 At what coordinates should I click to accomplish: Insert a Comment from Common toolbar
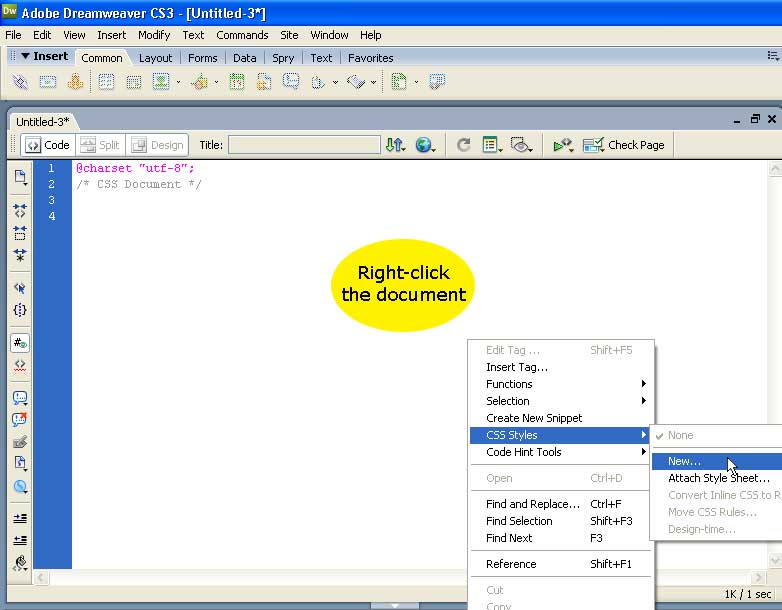(x=291, y=81)
